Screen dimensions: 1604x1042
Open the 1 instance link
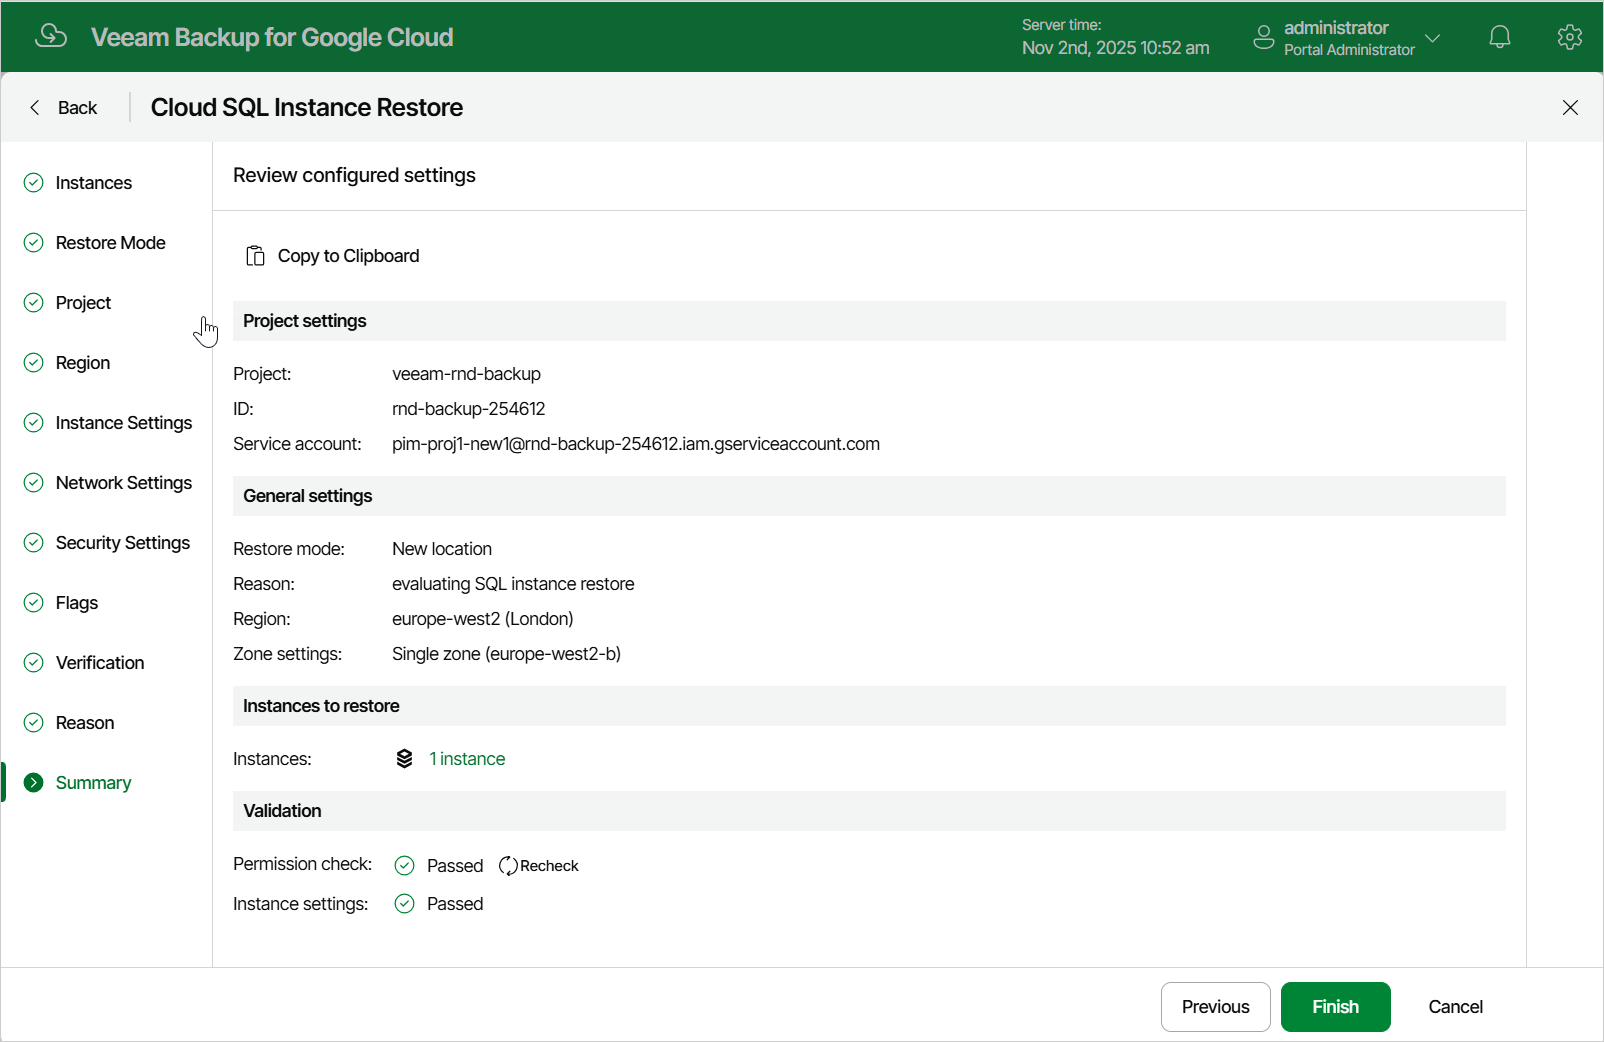467,759
